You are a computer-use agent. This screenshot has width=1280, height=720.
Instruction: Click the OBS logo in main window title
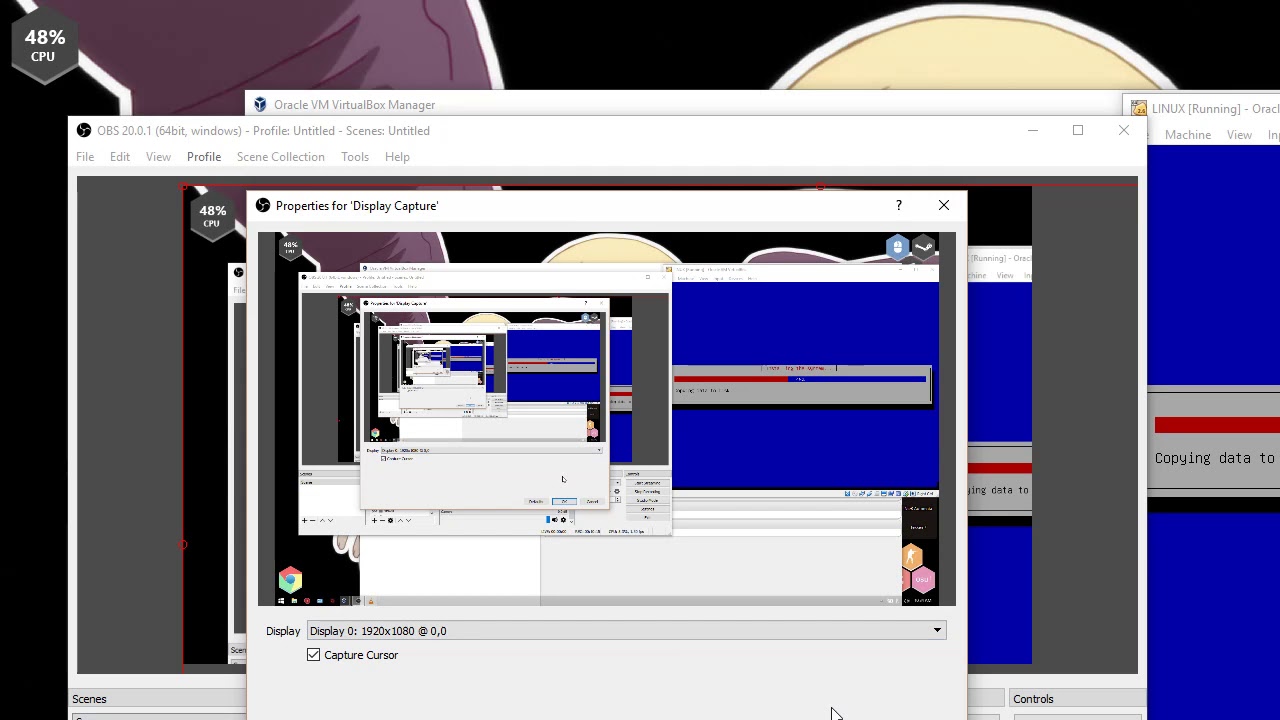click(84, 131)
